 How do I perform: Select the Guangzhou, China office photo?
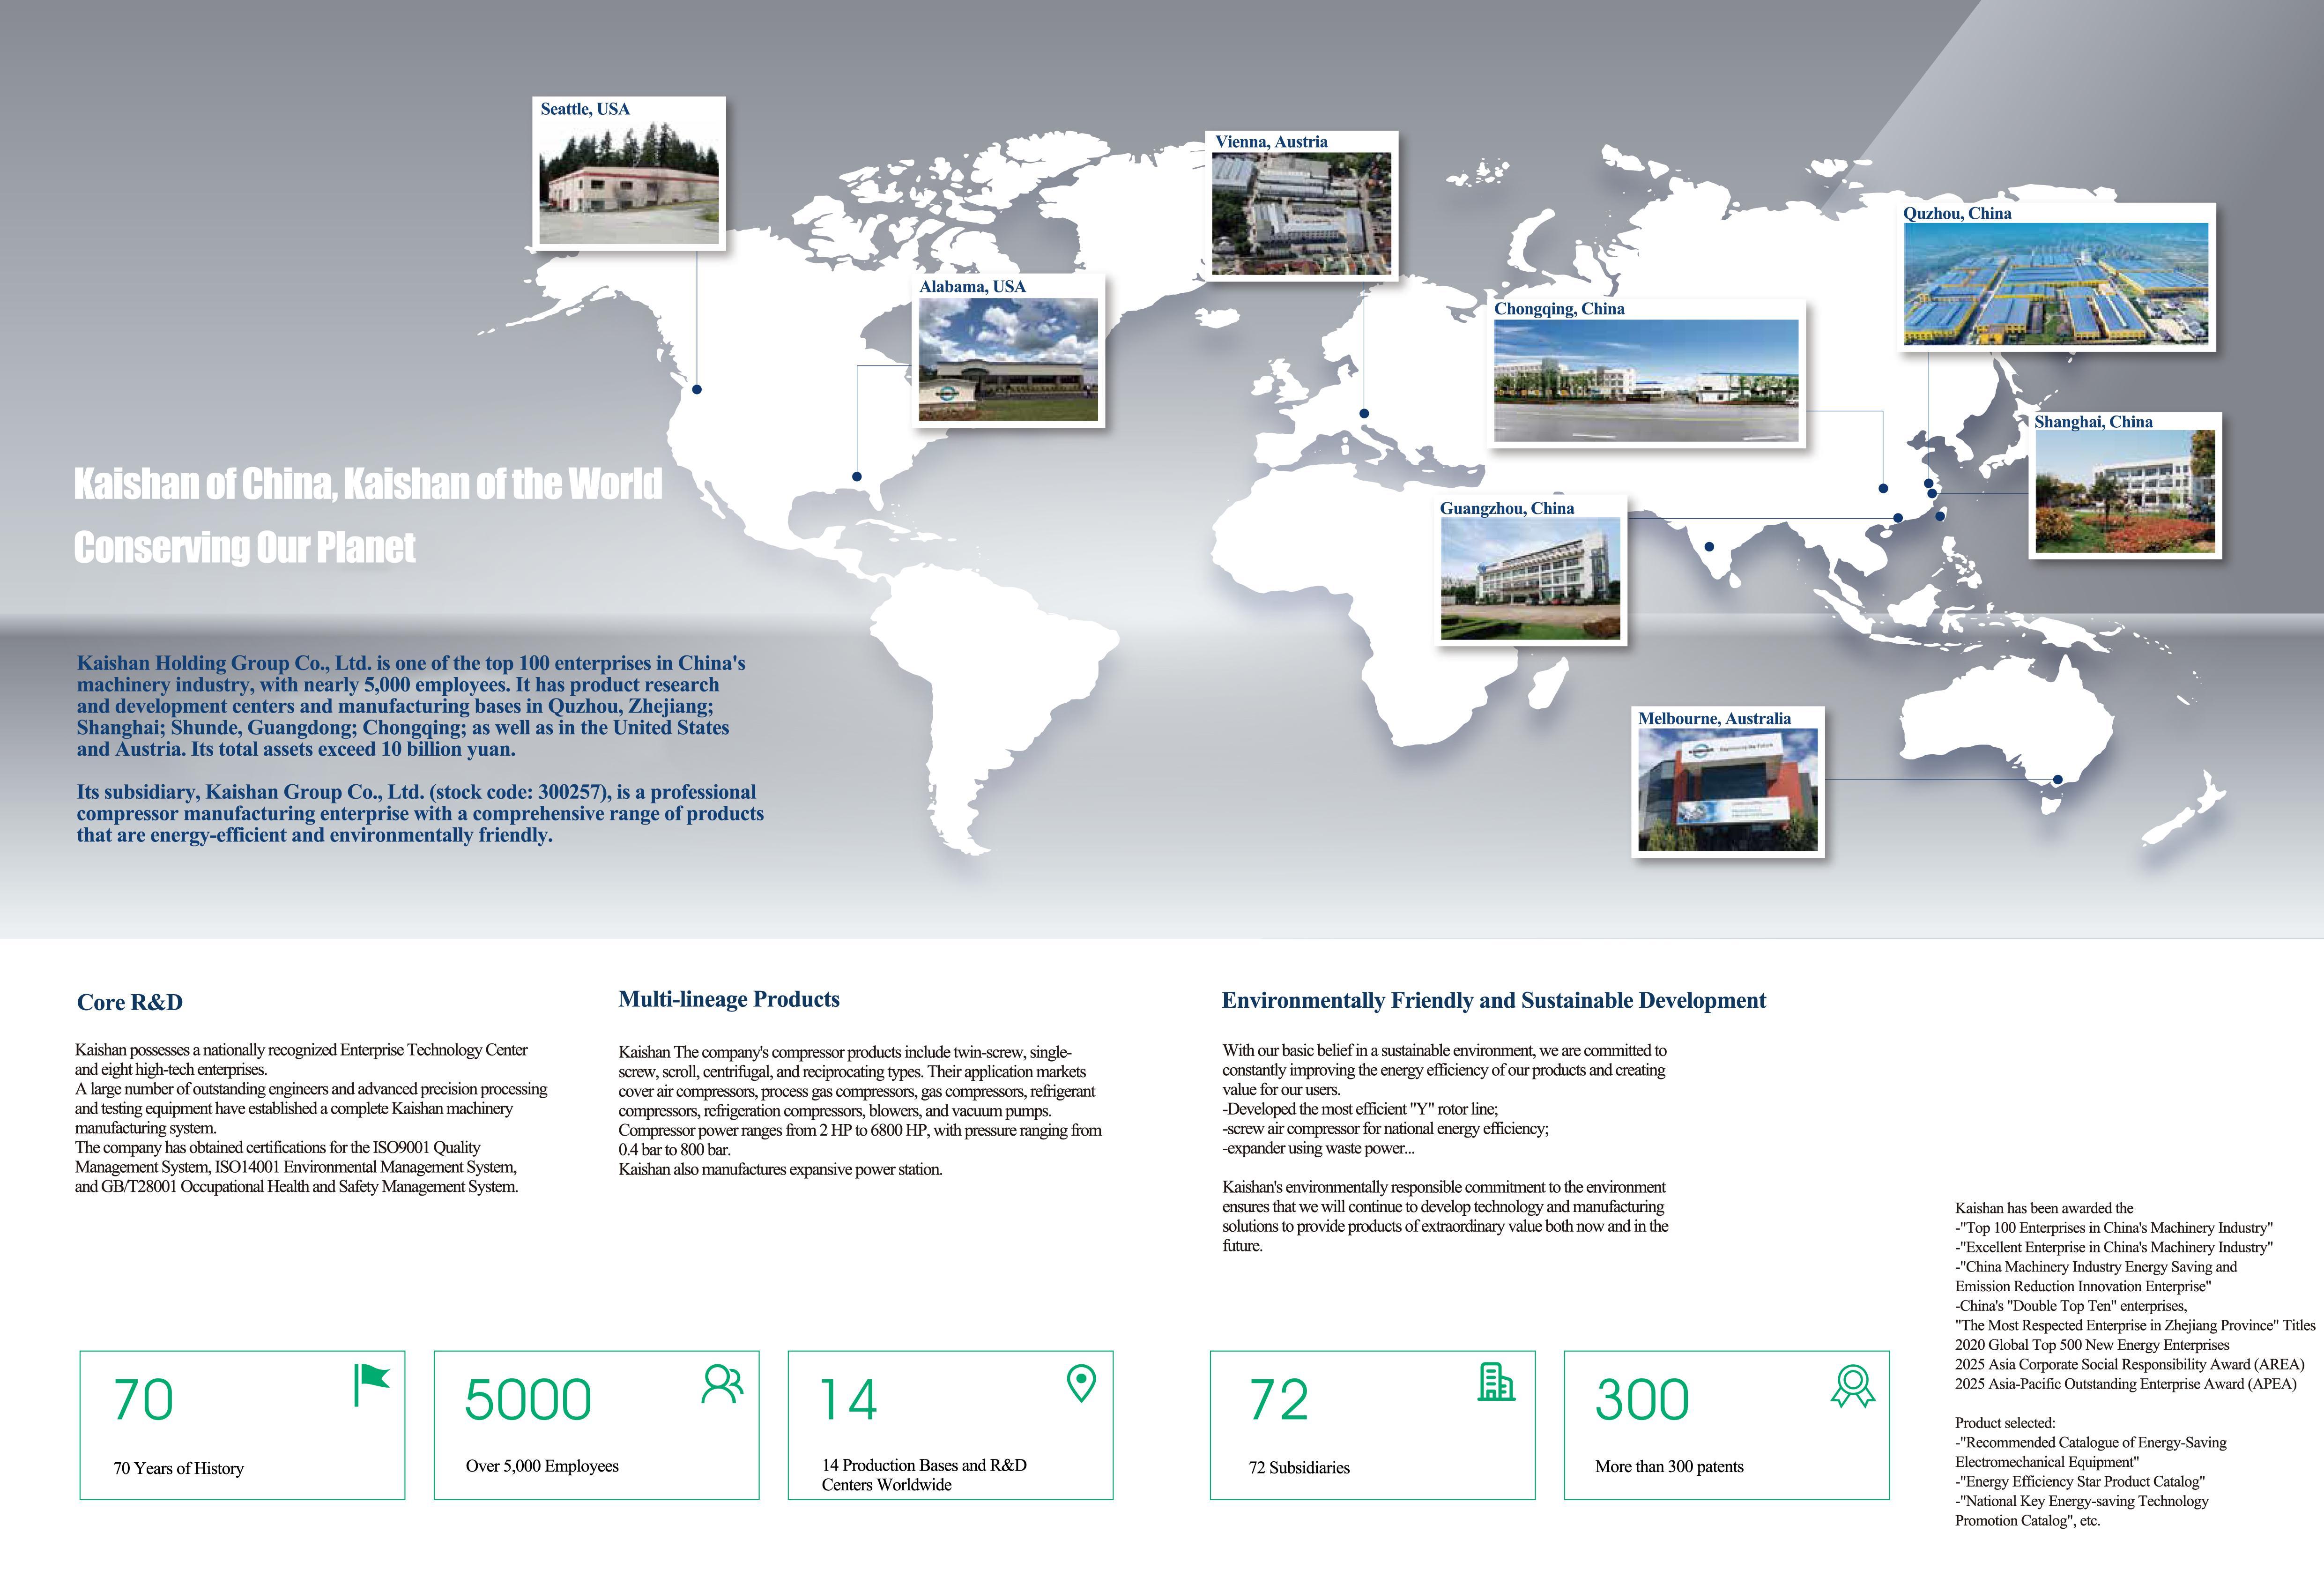(1530, 578)
